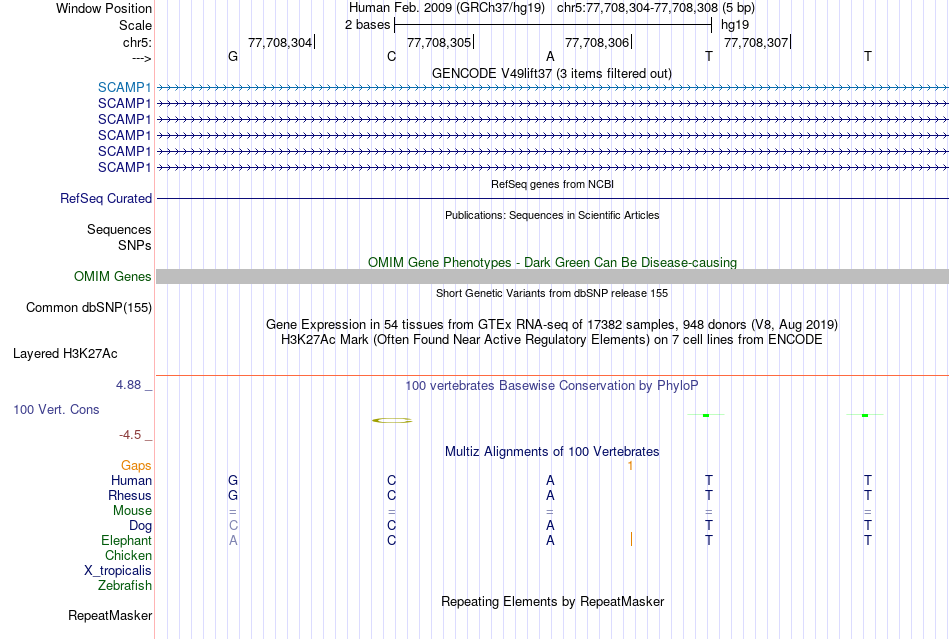This screenshot has height=639, width=950.
Task: Click the Common dbSNP(155) label
Action: [88, 308]
